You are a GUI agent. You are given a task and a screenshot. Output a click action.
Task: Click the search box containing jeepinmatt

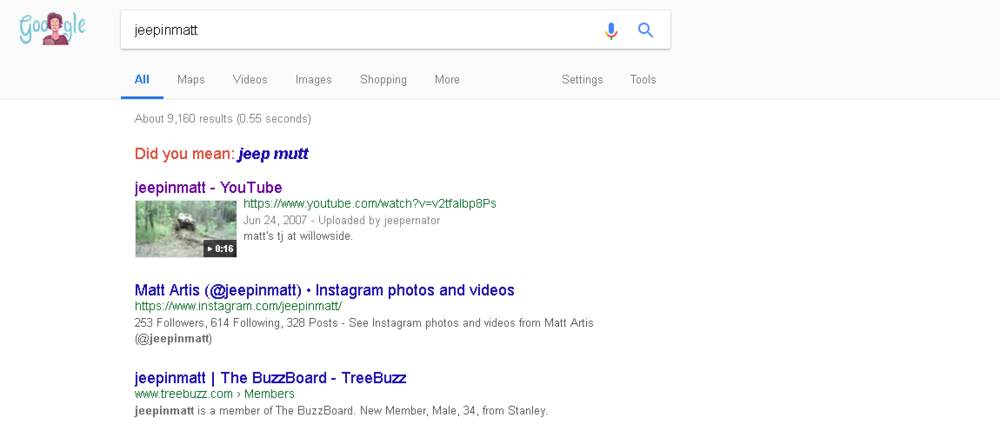click(x=360, y=30)
